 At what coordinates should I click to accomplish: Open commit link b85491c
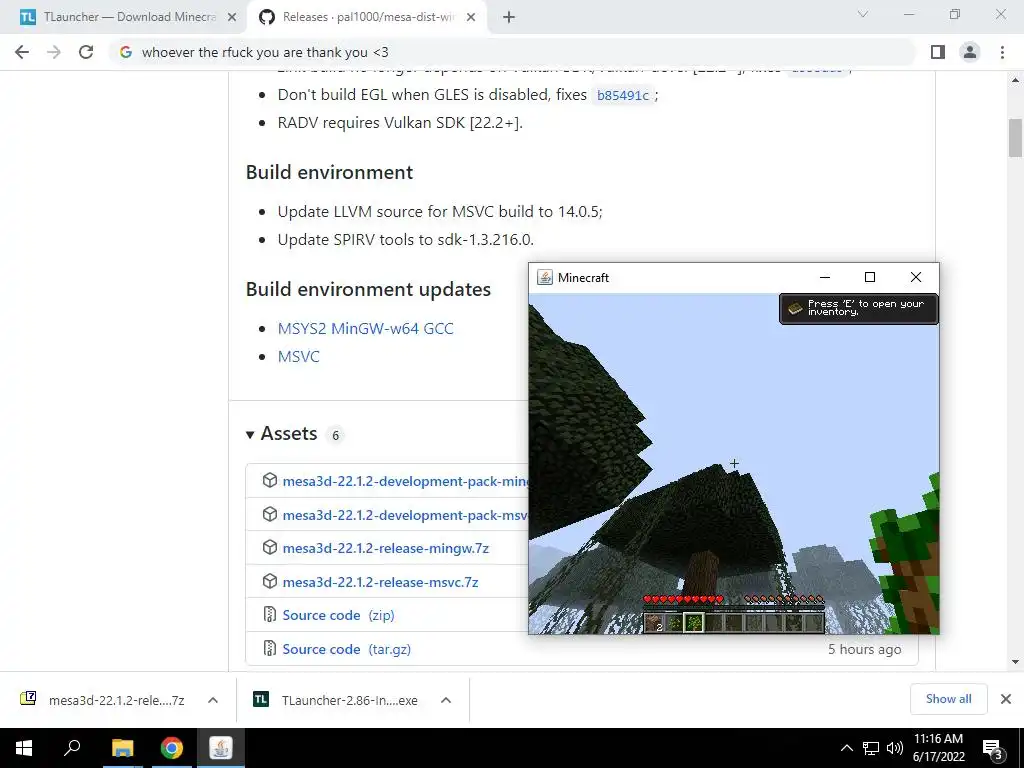tap(623, 95)
